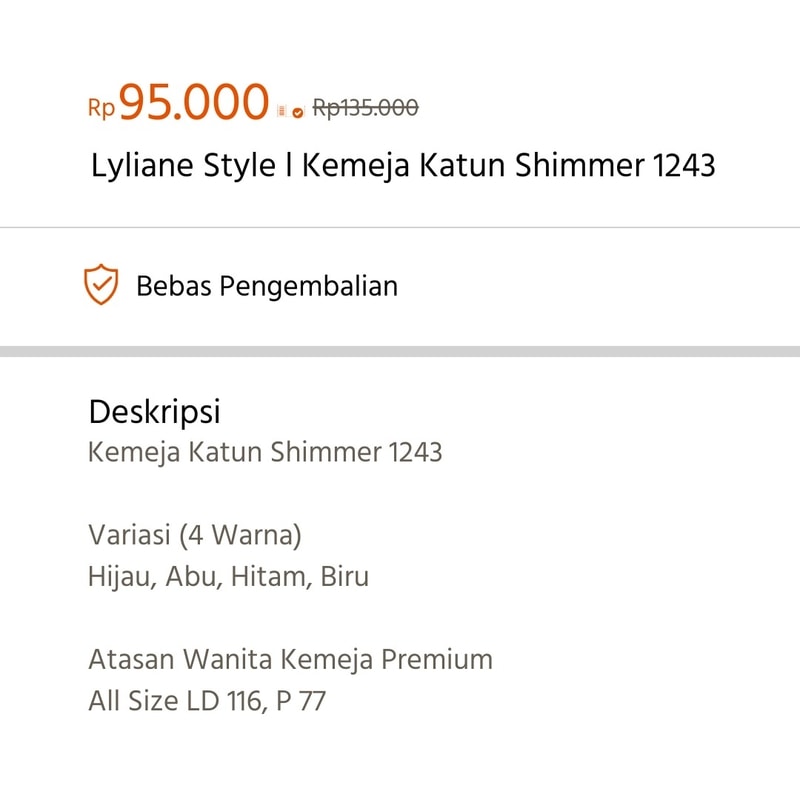Tap the orange shield checkmark icon
800x800 pixels.
(101, 285)
